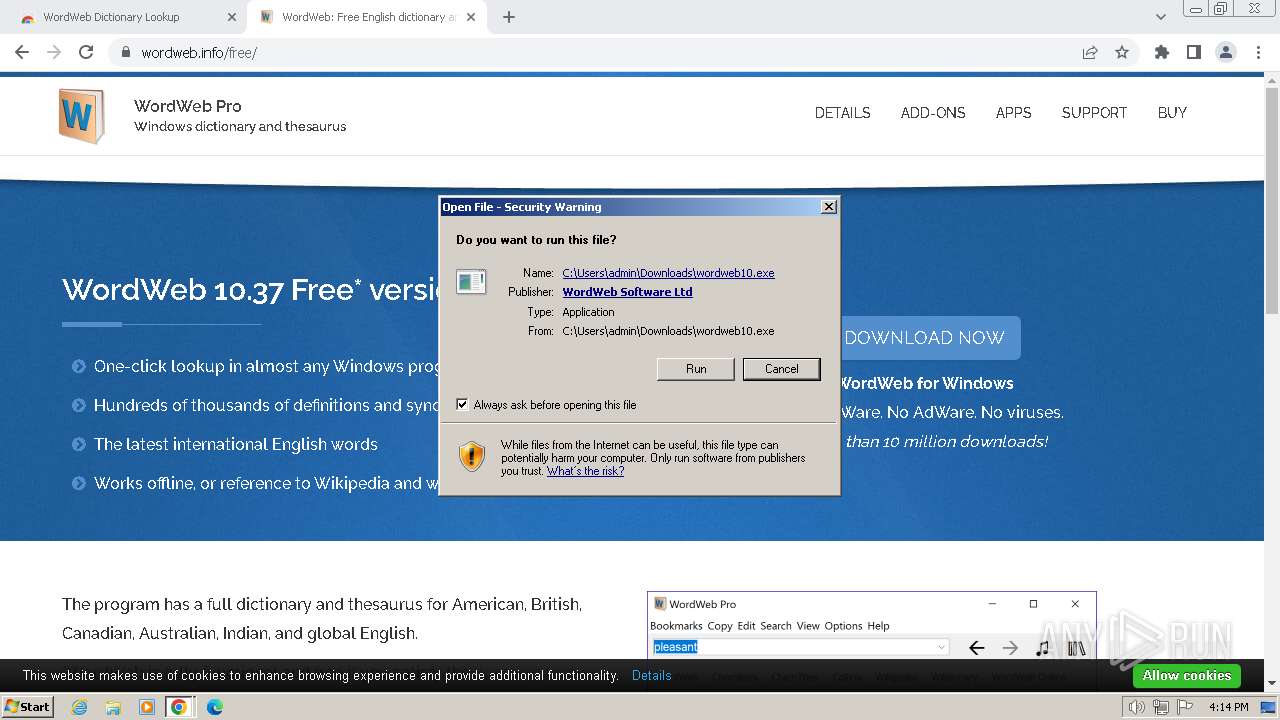Screen dimensions: 1280x720
Task: Open Chrome three-dot menu
Action: click(x=1258, y=52)
